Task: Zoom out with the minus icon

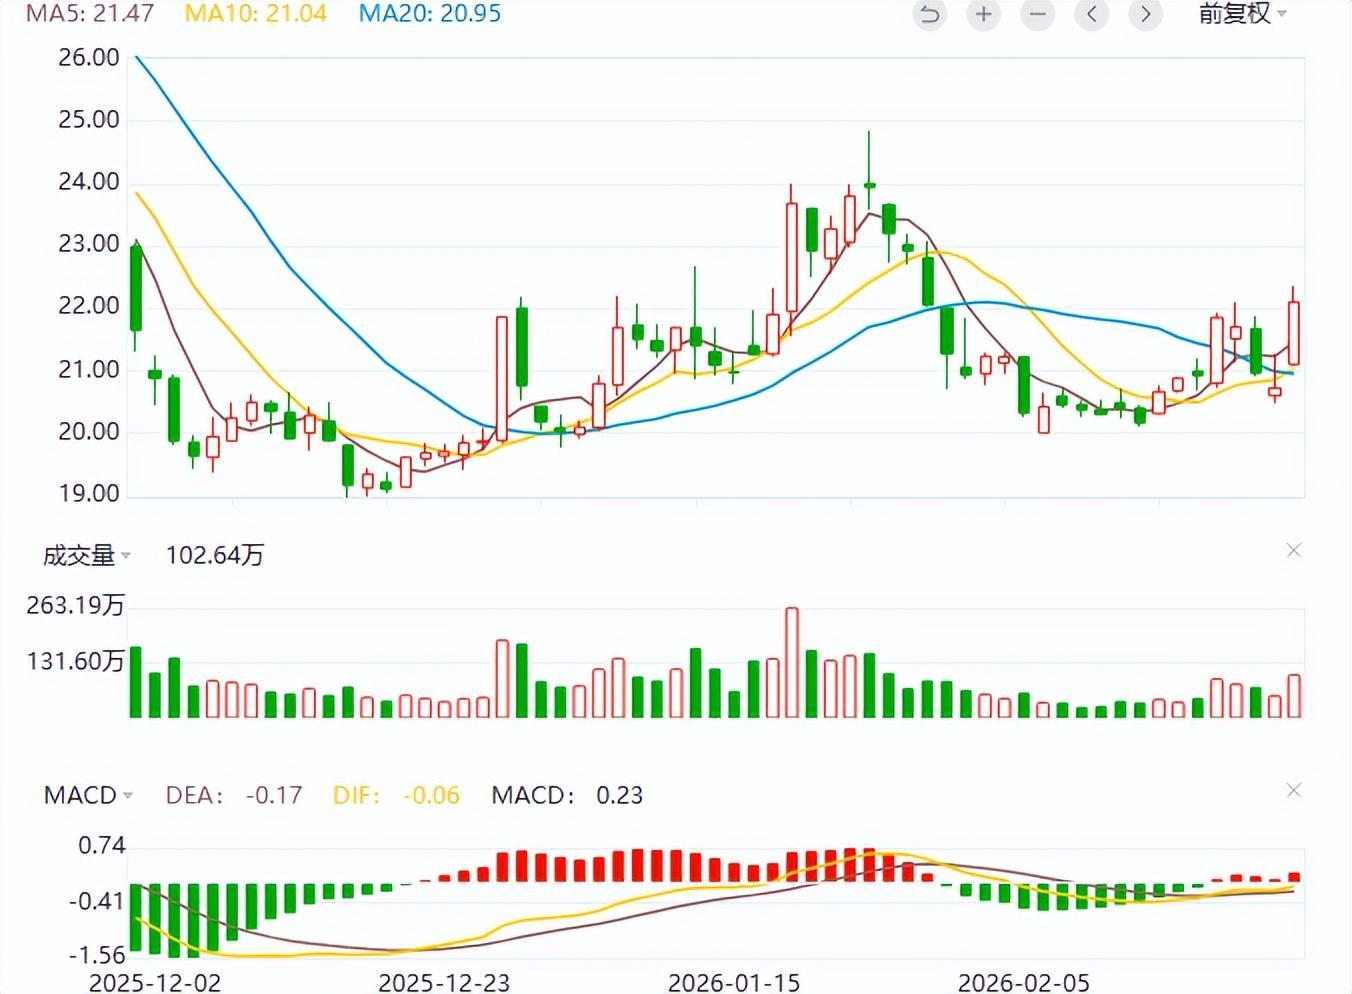Action: (x=1038, y=14)
